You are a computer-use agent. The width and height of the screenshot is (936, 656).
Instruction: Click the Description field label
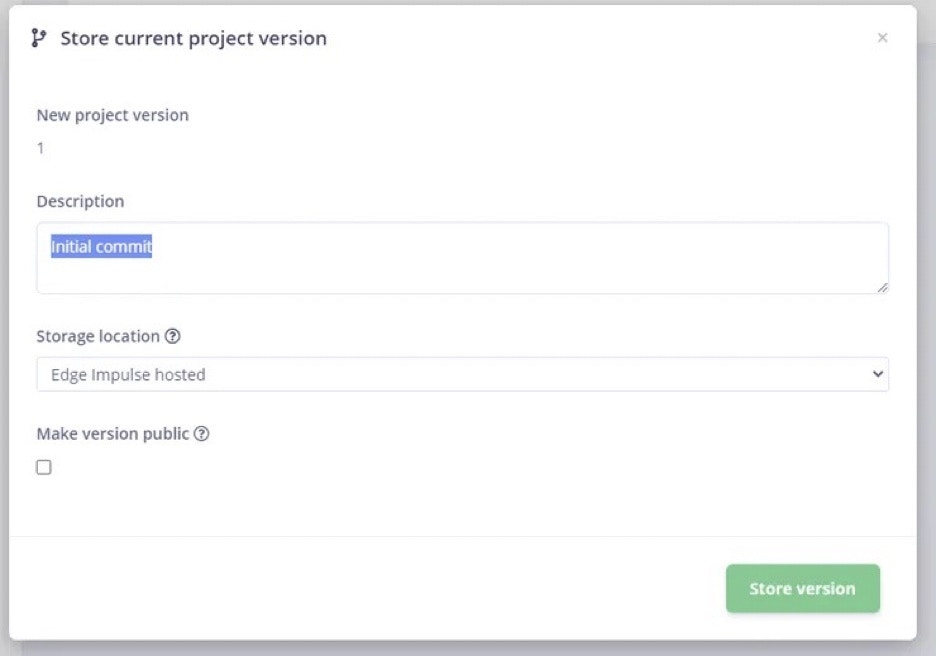click(x=80, y=201)
